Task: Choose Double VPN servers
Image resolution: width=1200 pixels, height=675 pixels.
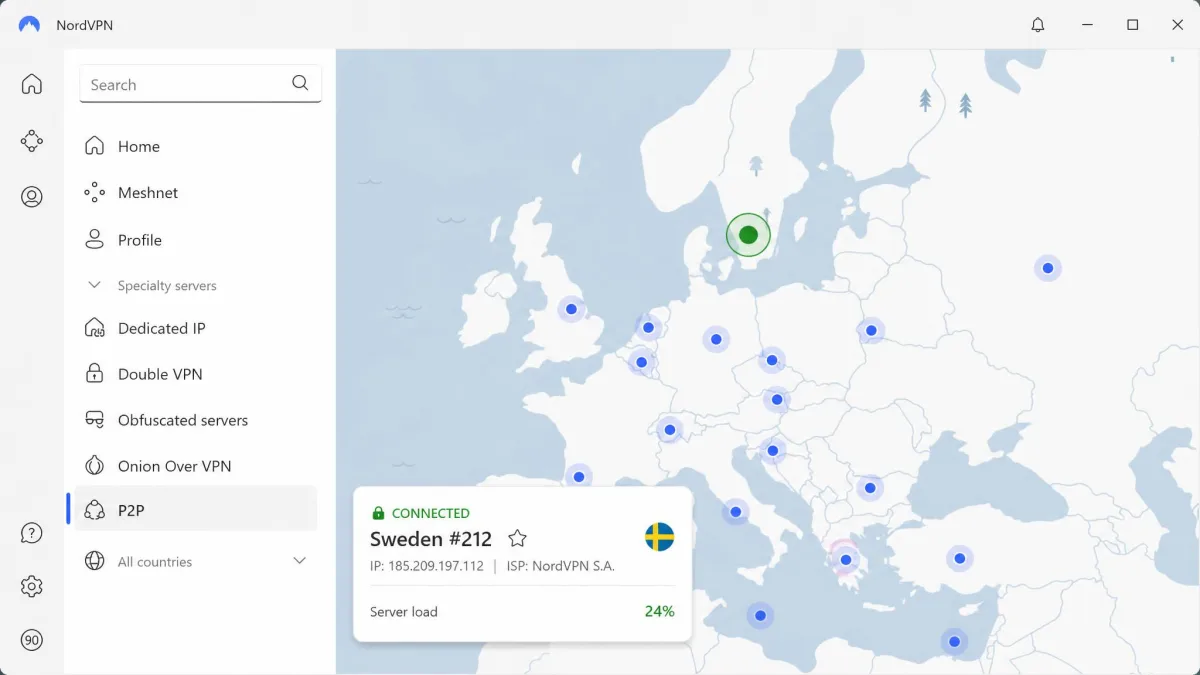Action: (x=196, y=374)
